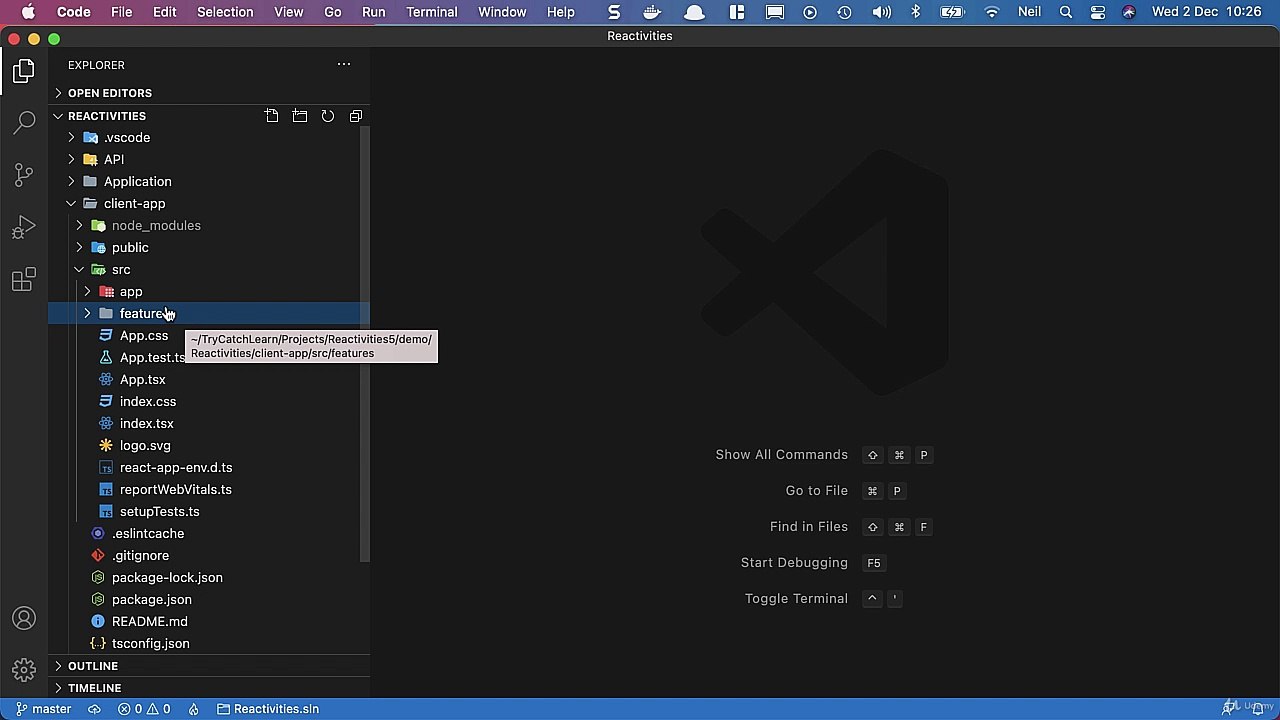
Task: Click the Siri menu bar icon
Action: coord(1129,12)
